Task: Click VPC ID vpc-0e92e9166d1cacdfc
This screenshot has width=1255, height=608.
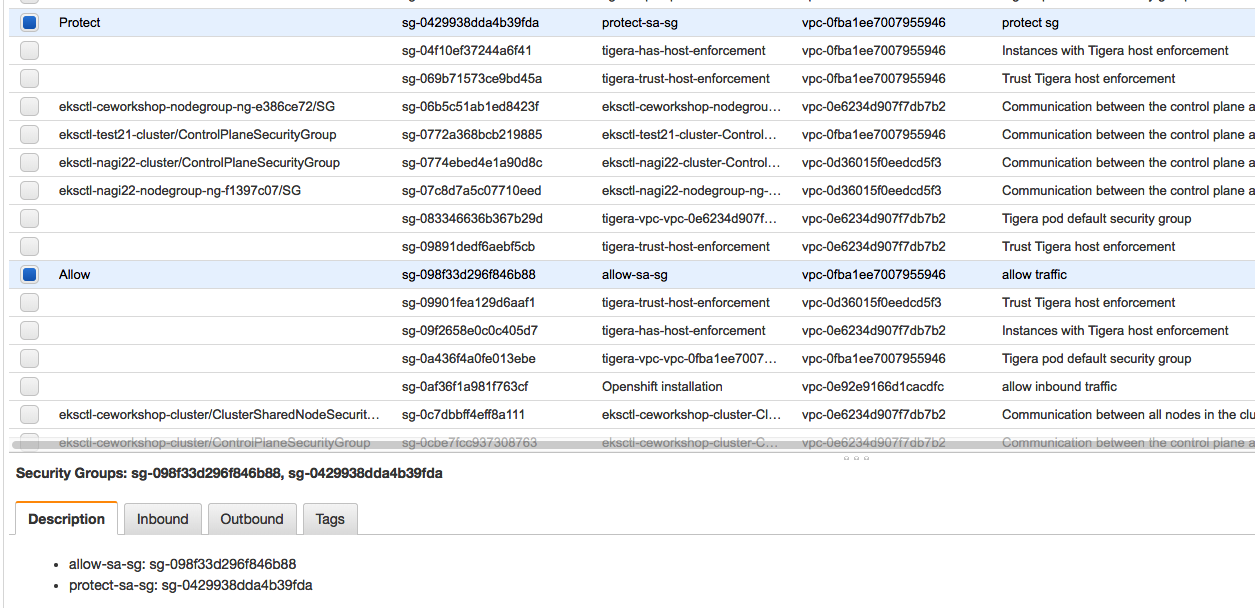Action: [x=872, y=386]
